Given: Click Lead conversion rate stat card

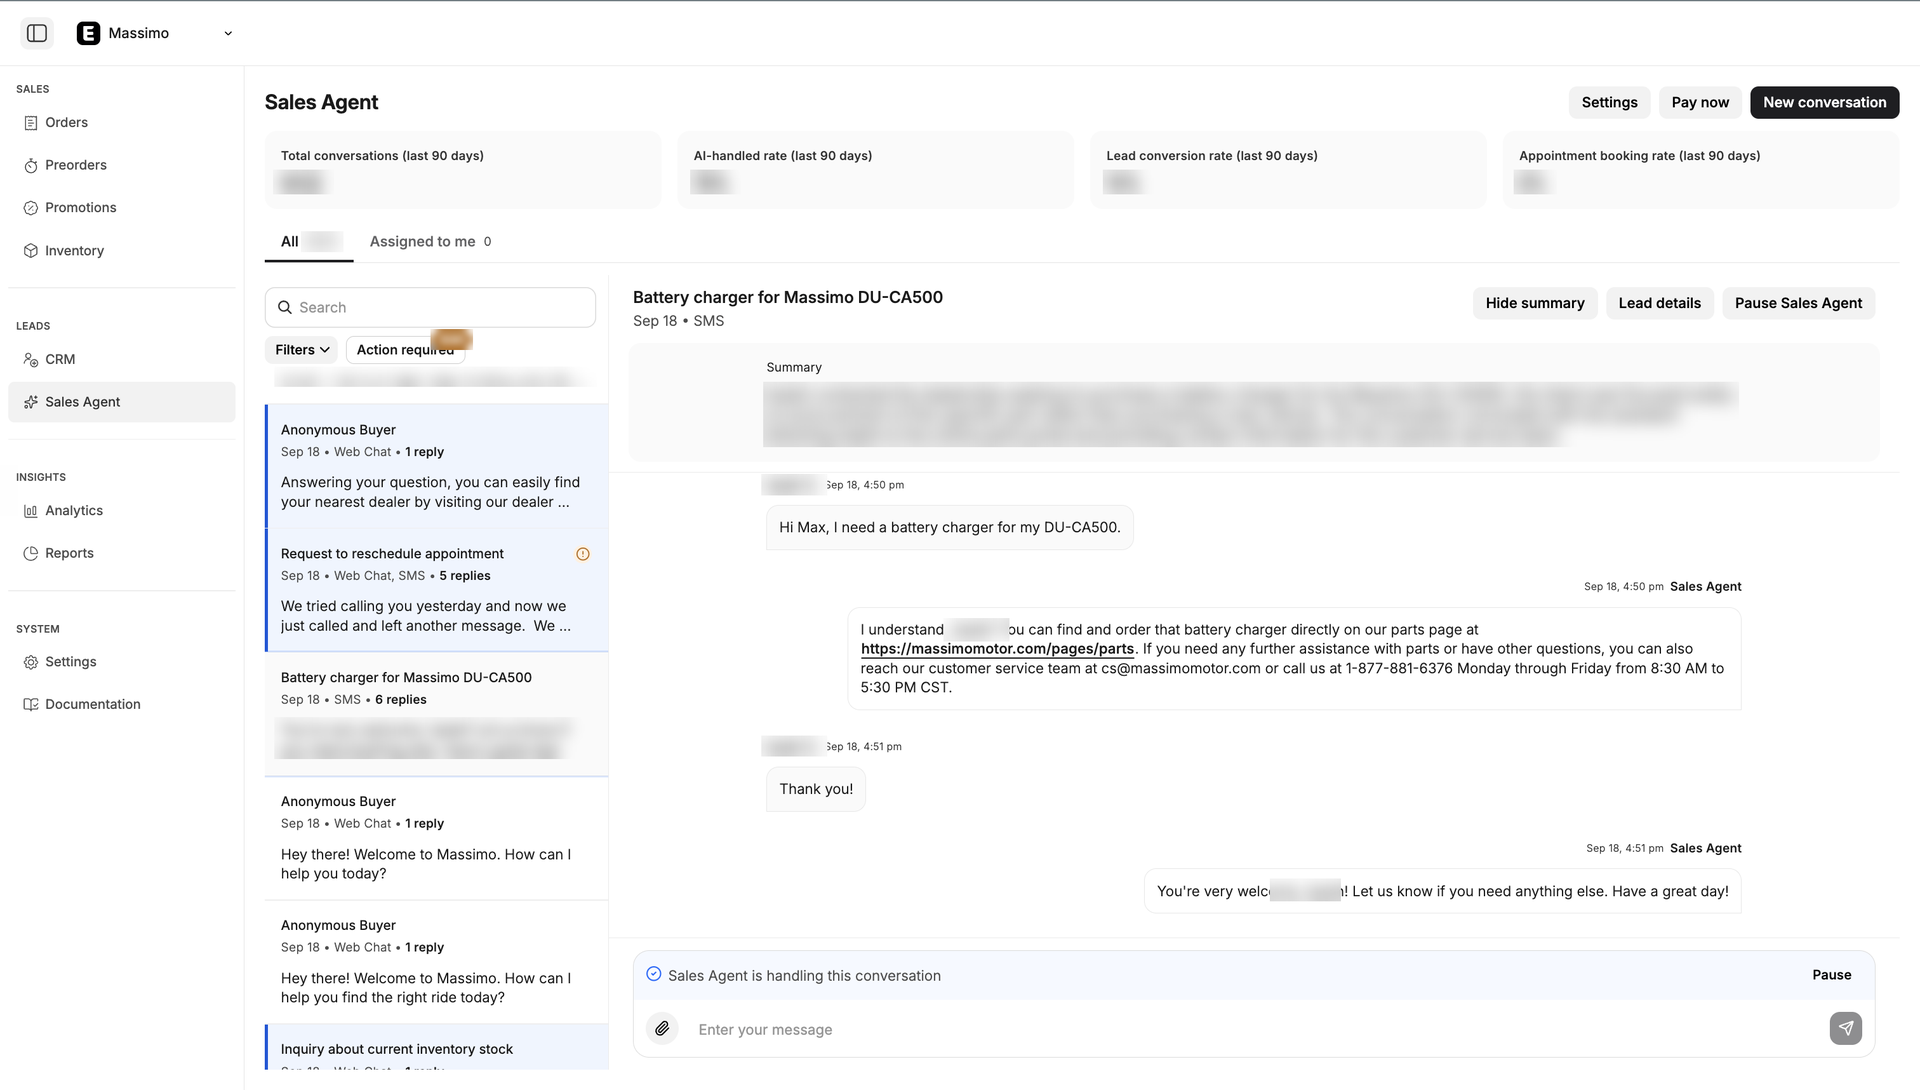Looking at the screenshot, I should pos(1288,170).
